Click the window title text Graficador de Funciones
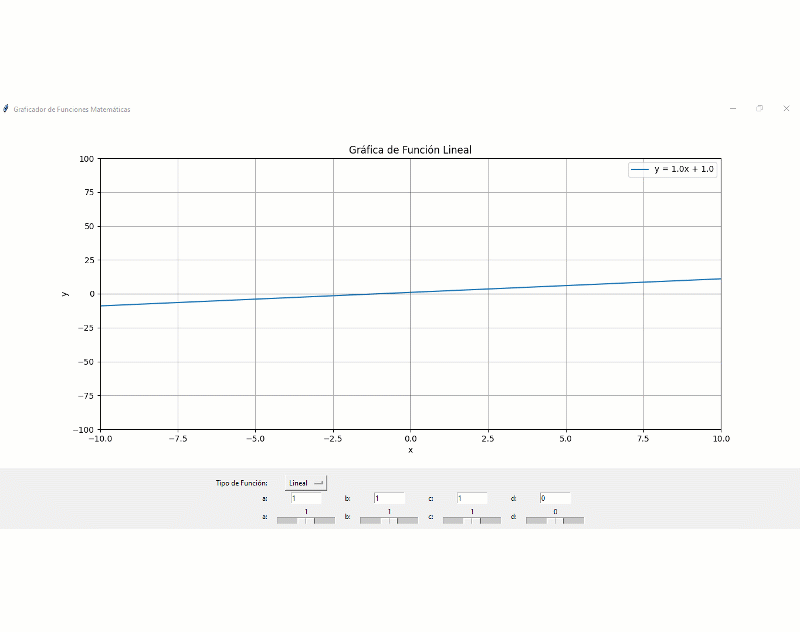Image resolution: width=800 pixels, height=632 pixels. (71, 109)
